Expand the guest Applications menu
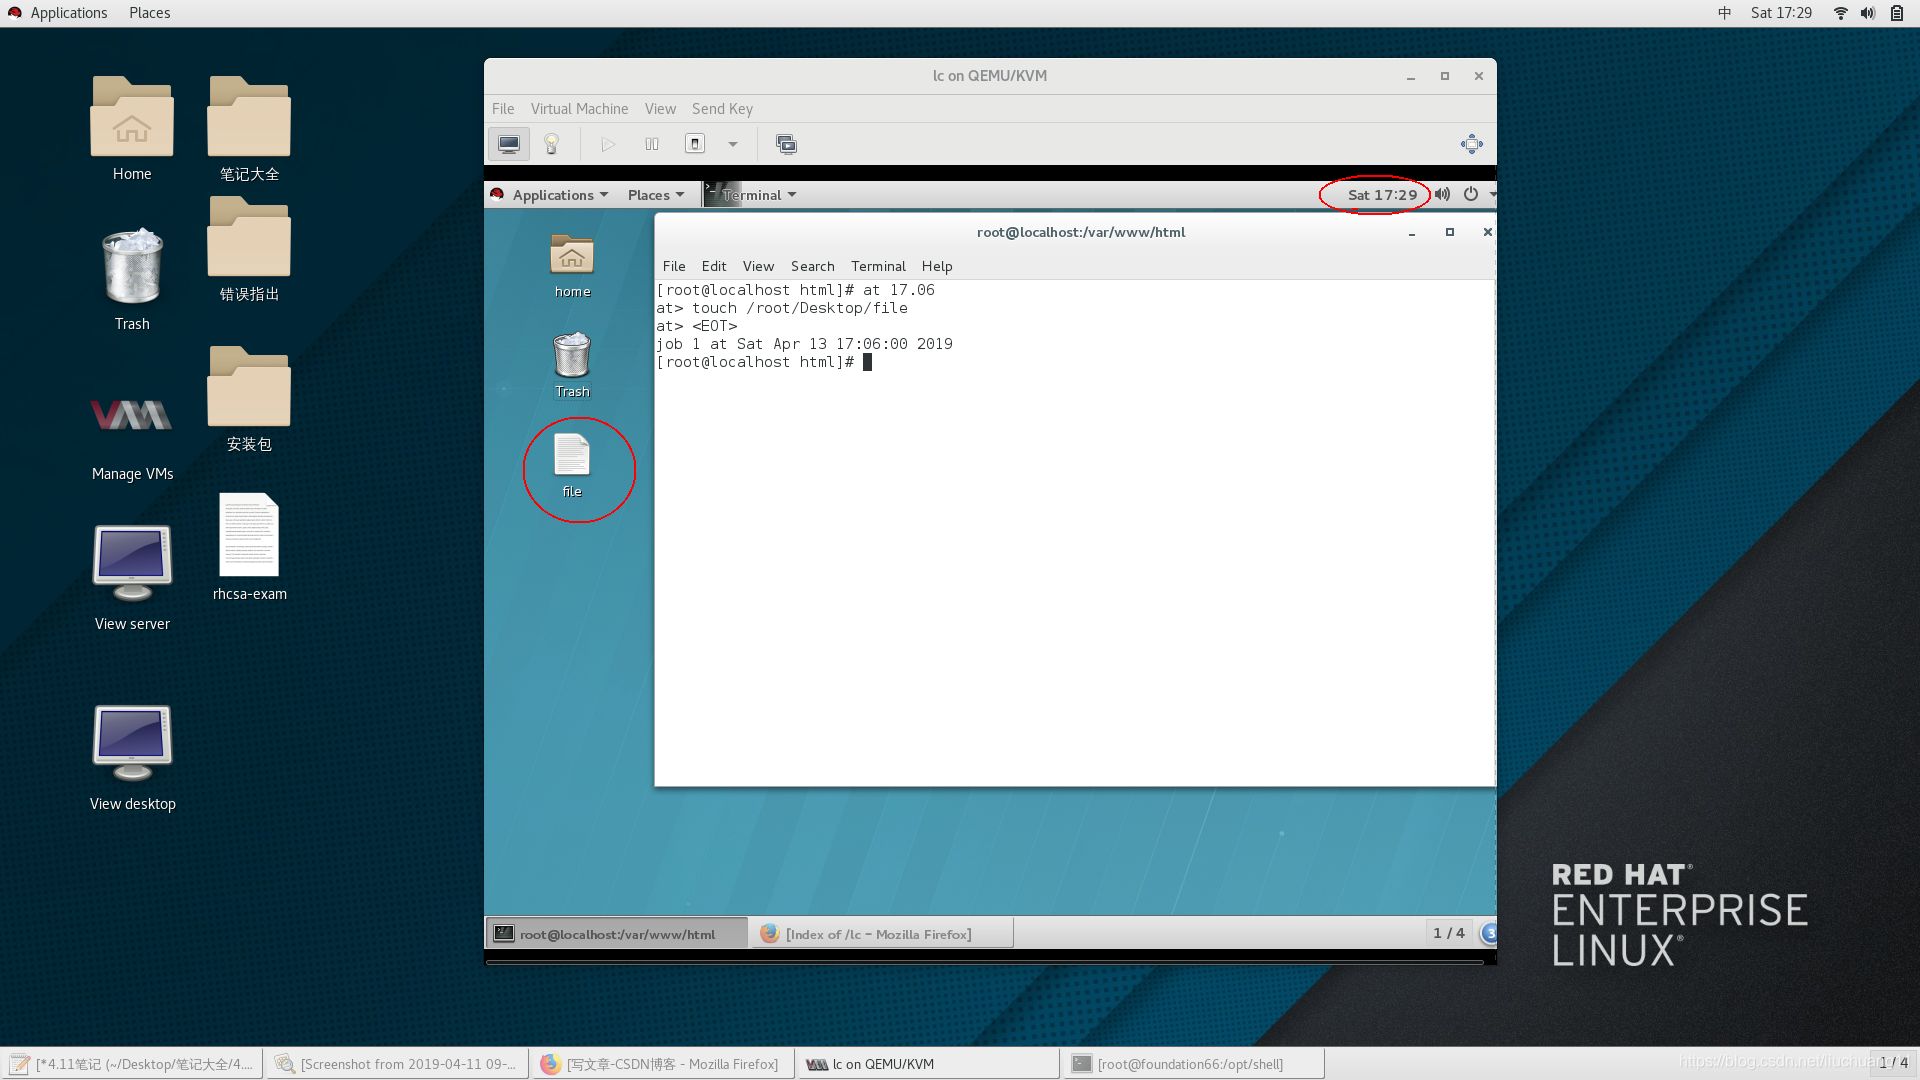 [x=559, y=195]
